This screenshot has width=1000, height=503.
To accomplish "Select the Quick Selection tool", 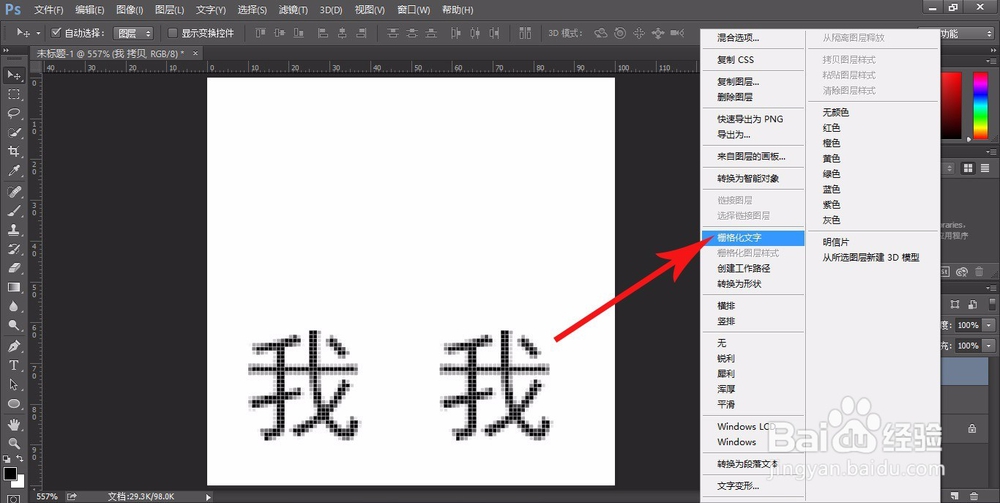I will click(x=14, y=133).
